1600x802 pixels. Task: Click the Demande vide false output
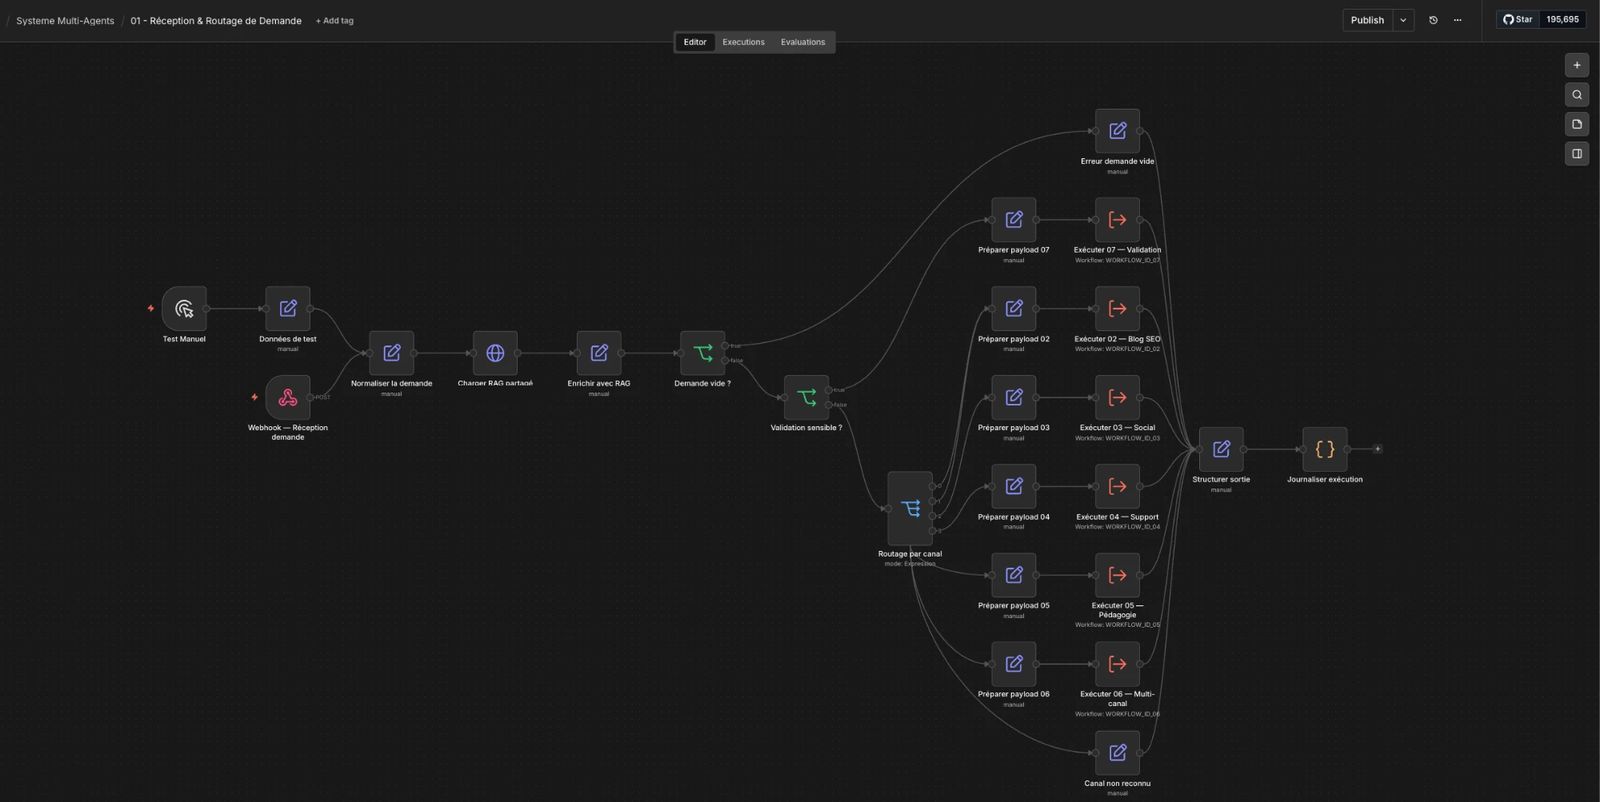coord(725,360)
